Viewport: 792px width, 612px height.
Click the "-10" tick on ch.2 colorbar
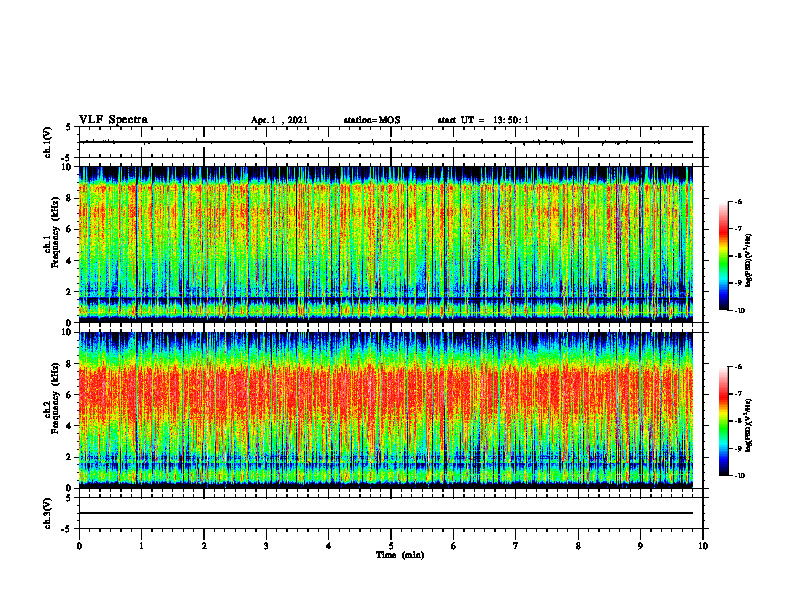pos(740,476)
